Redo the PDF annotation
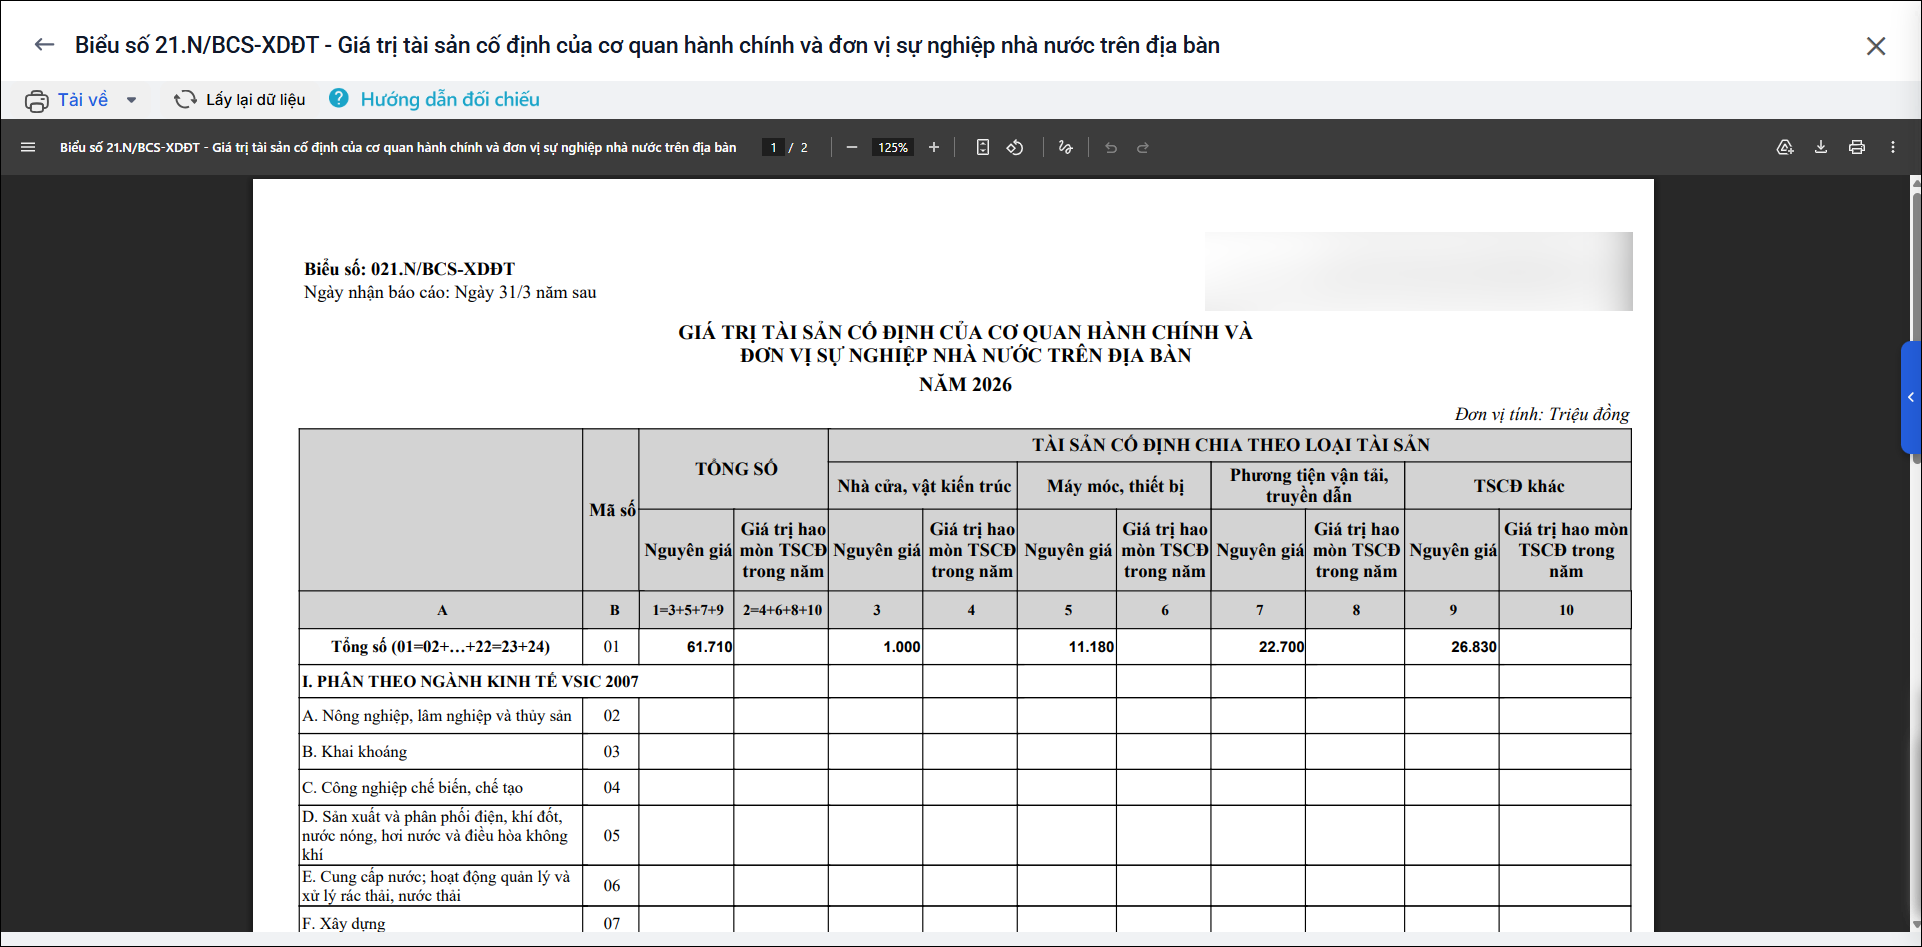Viewport: 1922px width, 947px height. pos(1143,147)
